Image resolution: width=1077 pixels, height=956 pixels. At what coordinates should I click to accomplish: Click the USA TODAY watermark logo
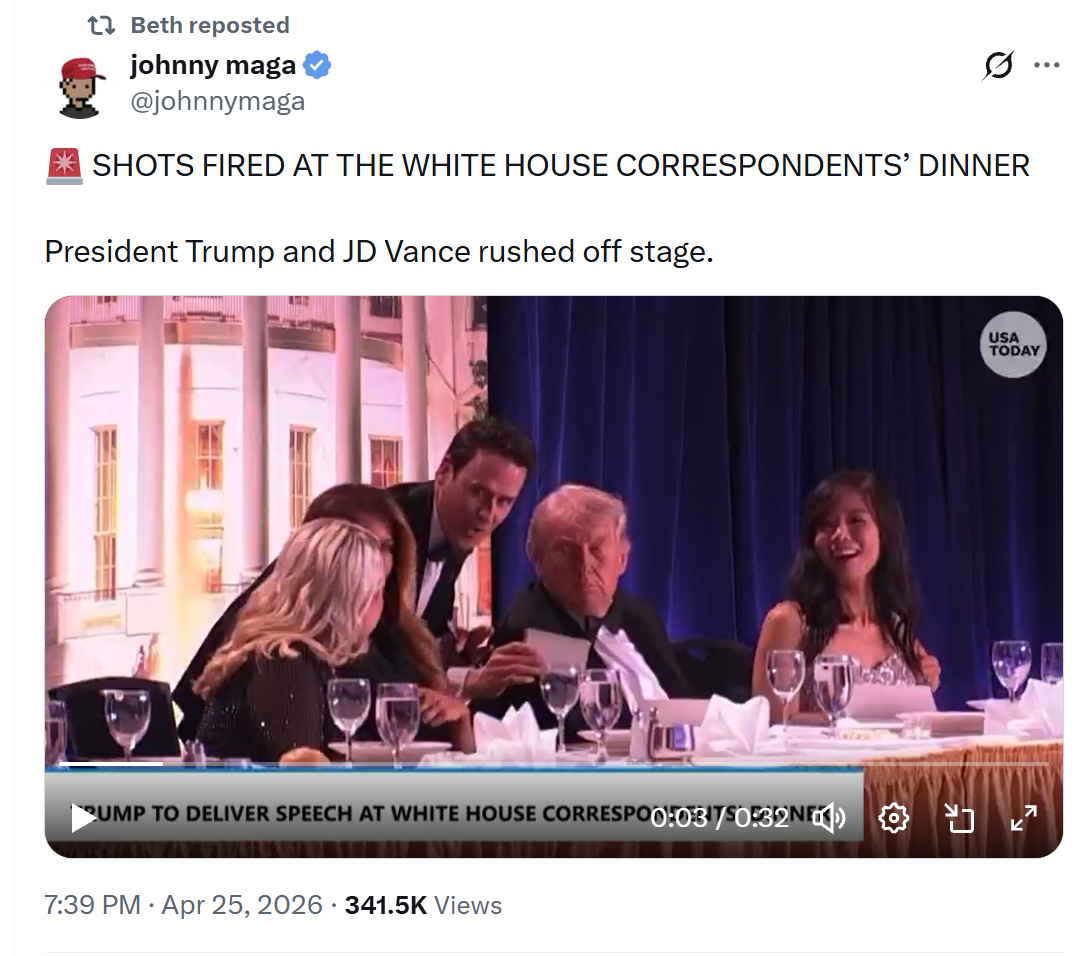[1012, 345]
